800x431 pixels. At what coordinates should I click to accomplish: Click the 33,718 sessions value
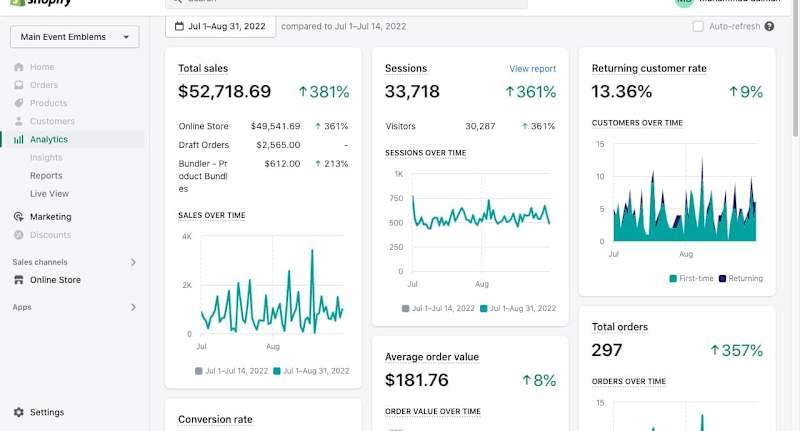pos(412,91)
